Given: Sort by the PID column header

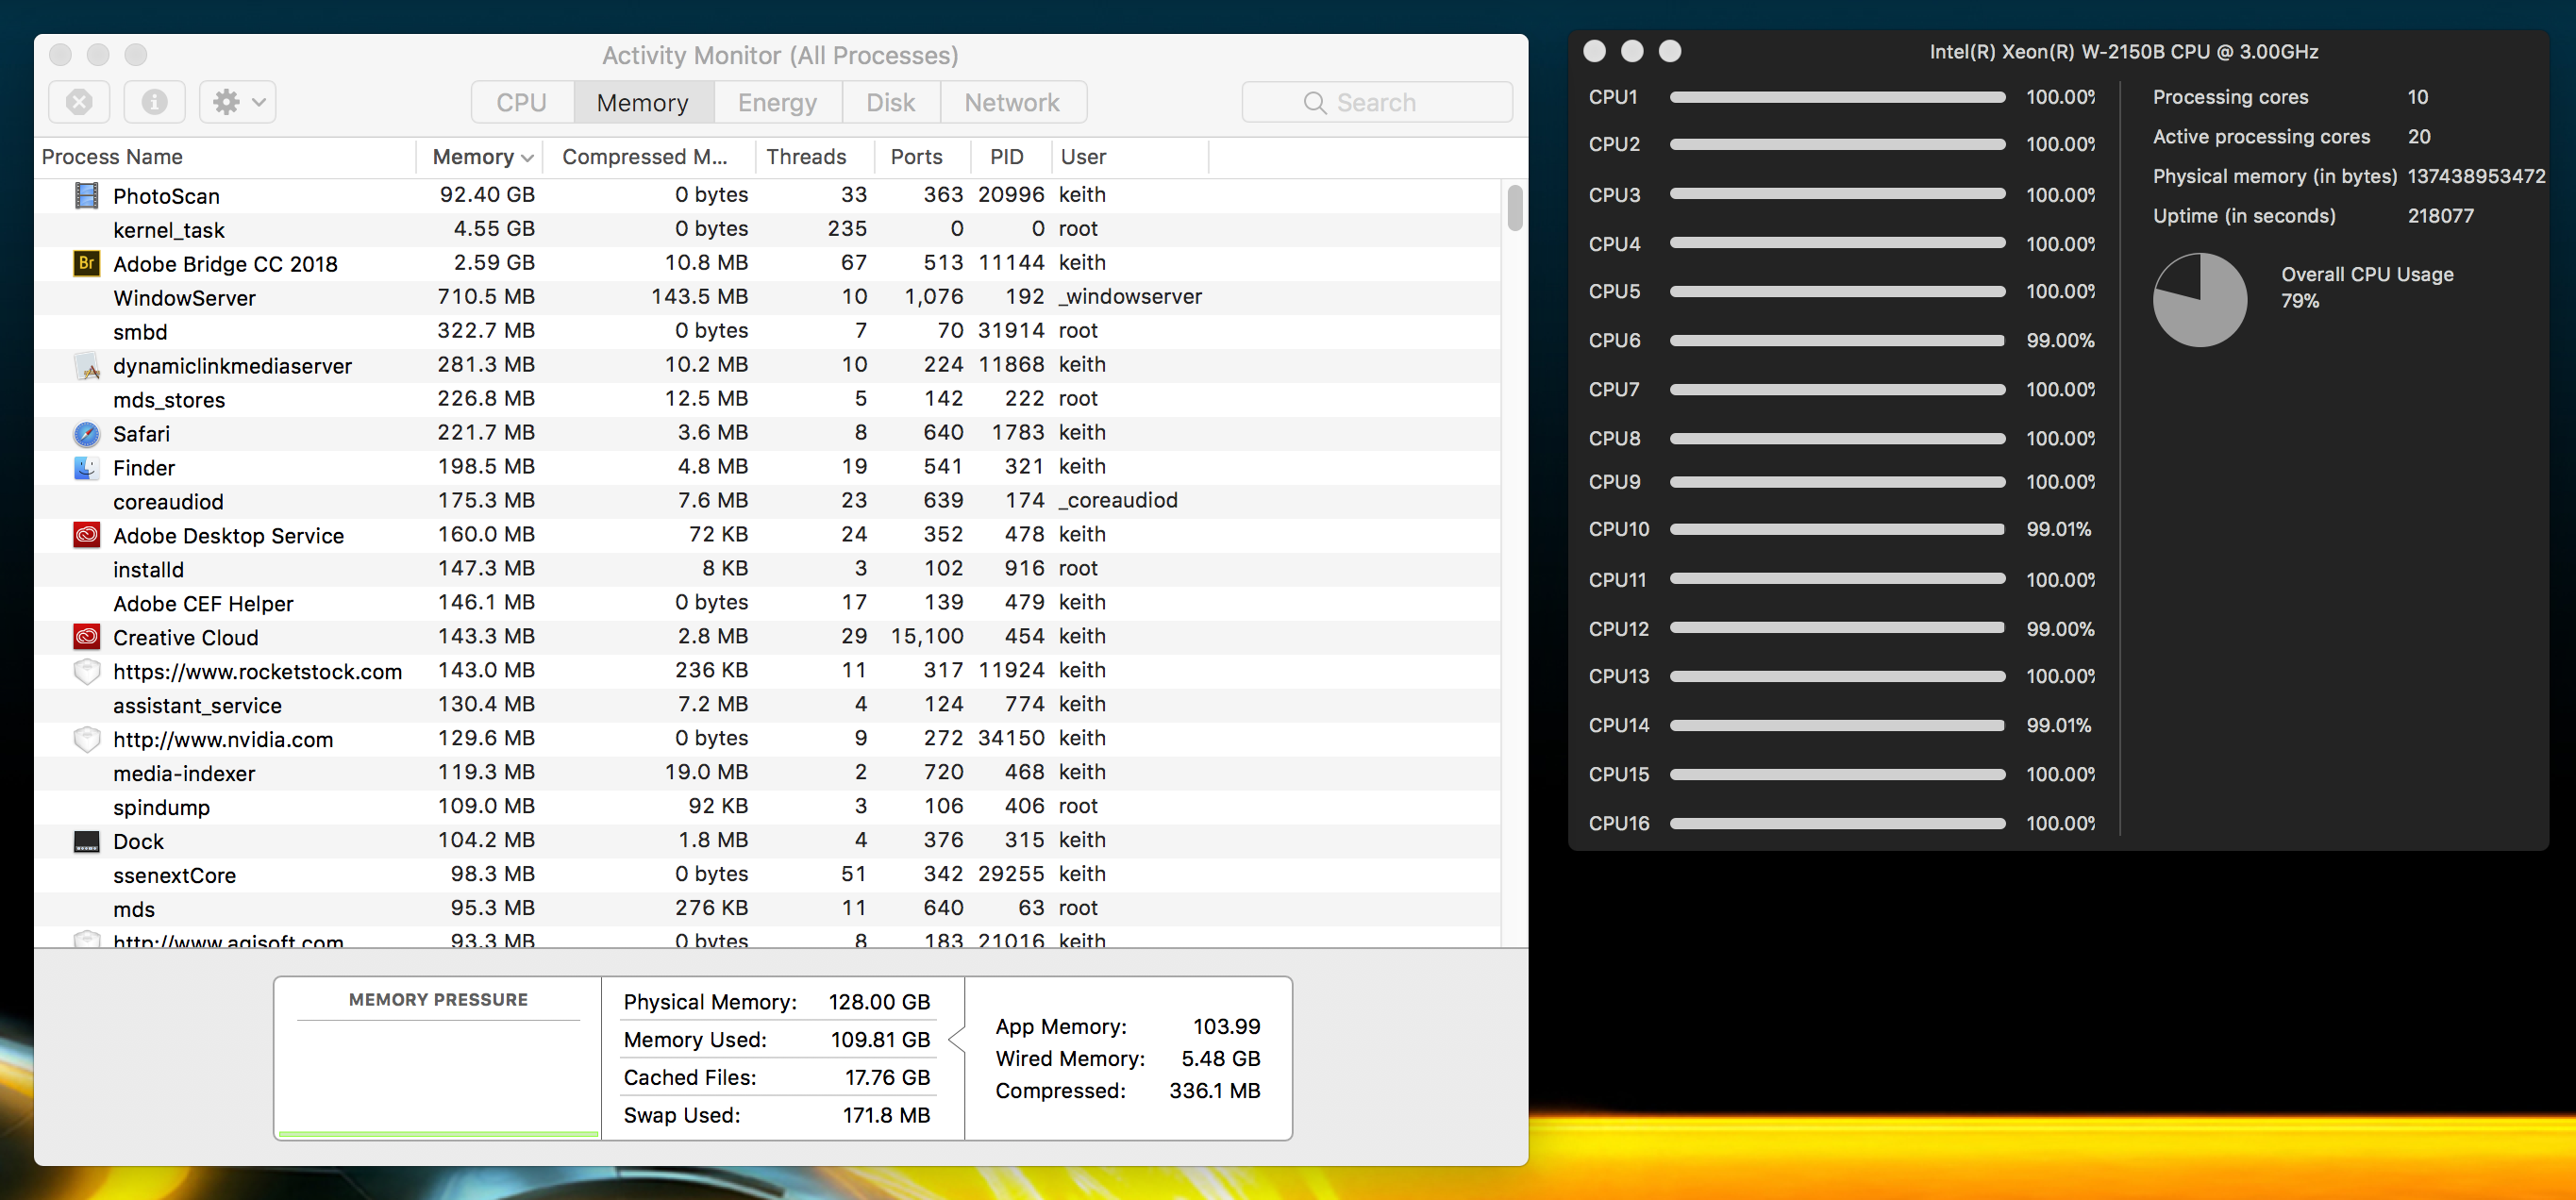Looking at the screenshot, I should coord(1010,157).
